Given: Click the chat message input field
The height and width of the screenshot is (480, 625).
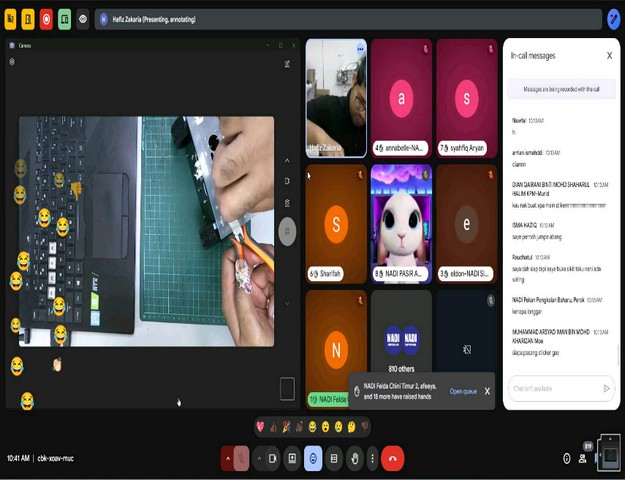Looking at the screenshot, I should click(553, 388).
